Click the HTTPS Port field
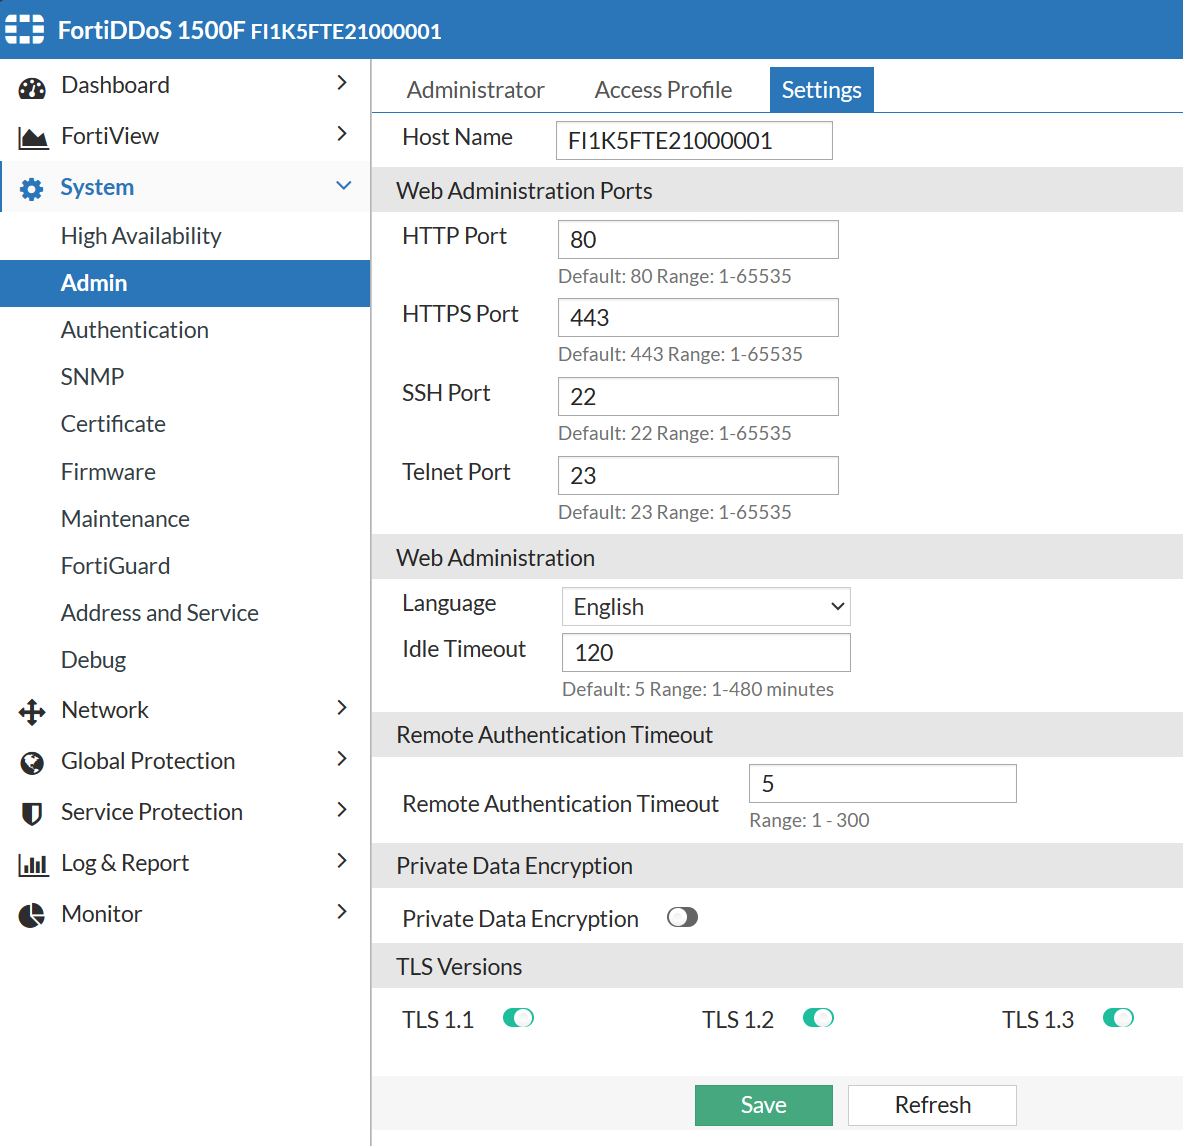 pyautogui.click(x=698, y=318)
